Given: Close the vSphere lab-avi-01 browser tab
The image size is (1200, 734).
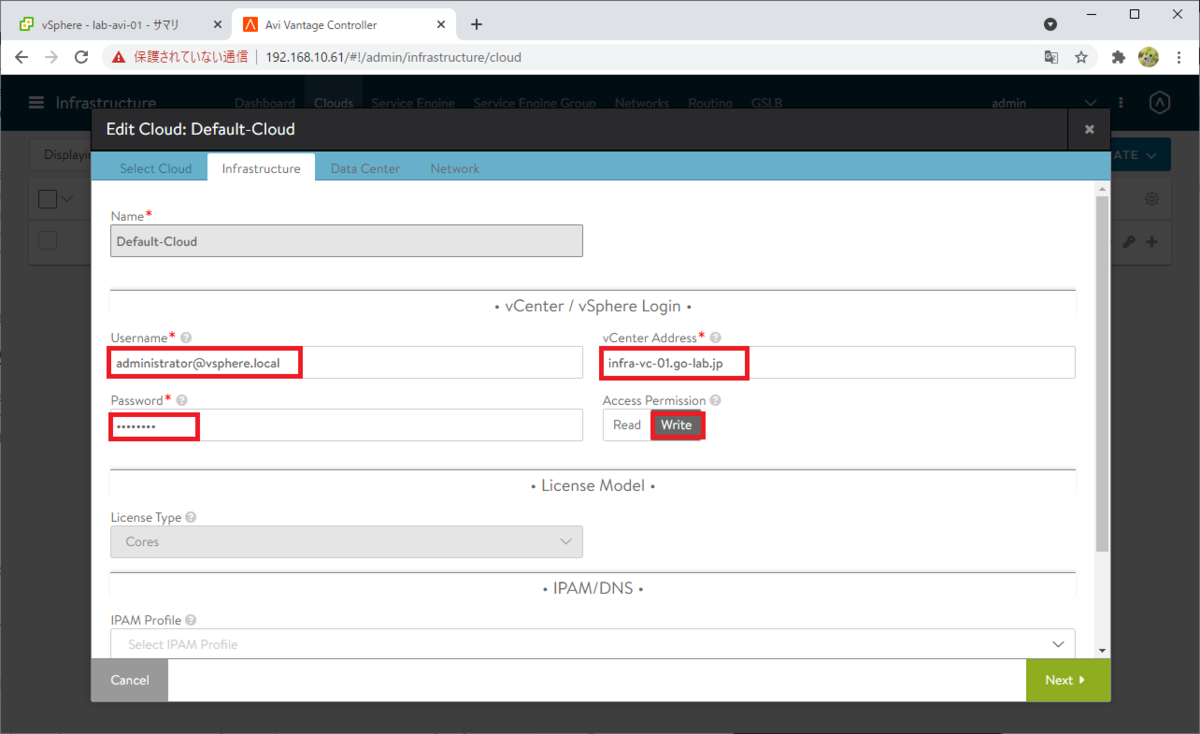Looking at the screenshot, I should [x=218, y=25].
